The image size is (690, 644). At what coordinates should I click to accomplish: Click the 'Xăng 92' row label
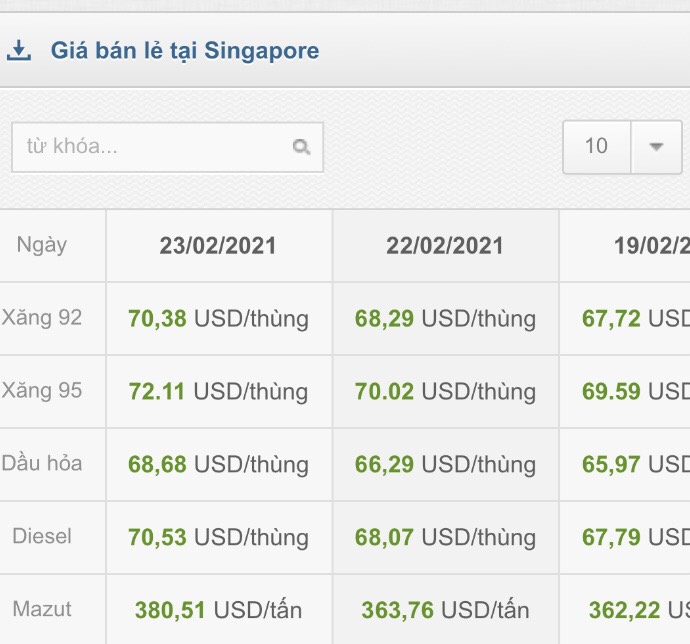tap(42, 318)
